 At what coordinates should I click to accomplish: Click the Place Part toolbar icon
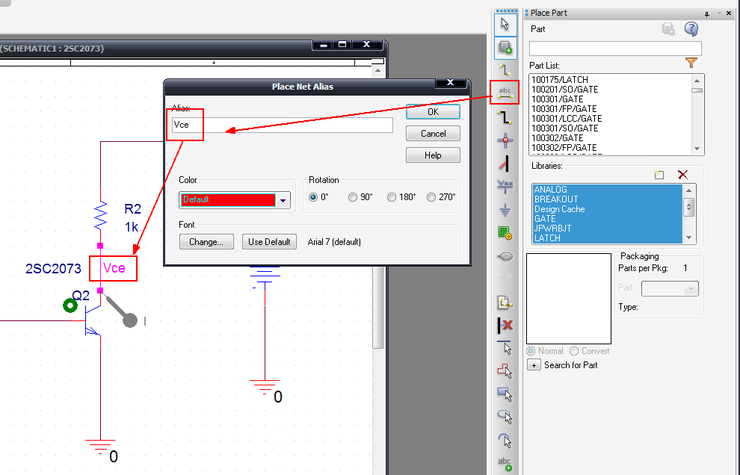click(505, 46)
